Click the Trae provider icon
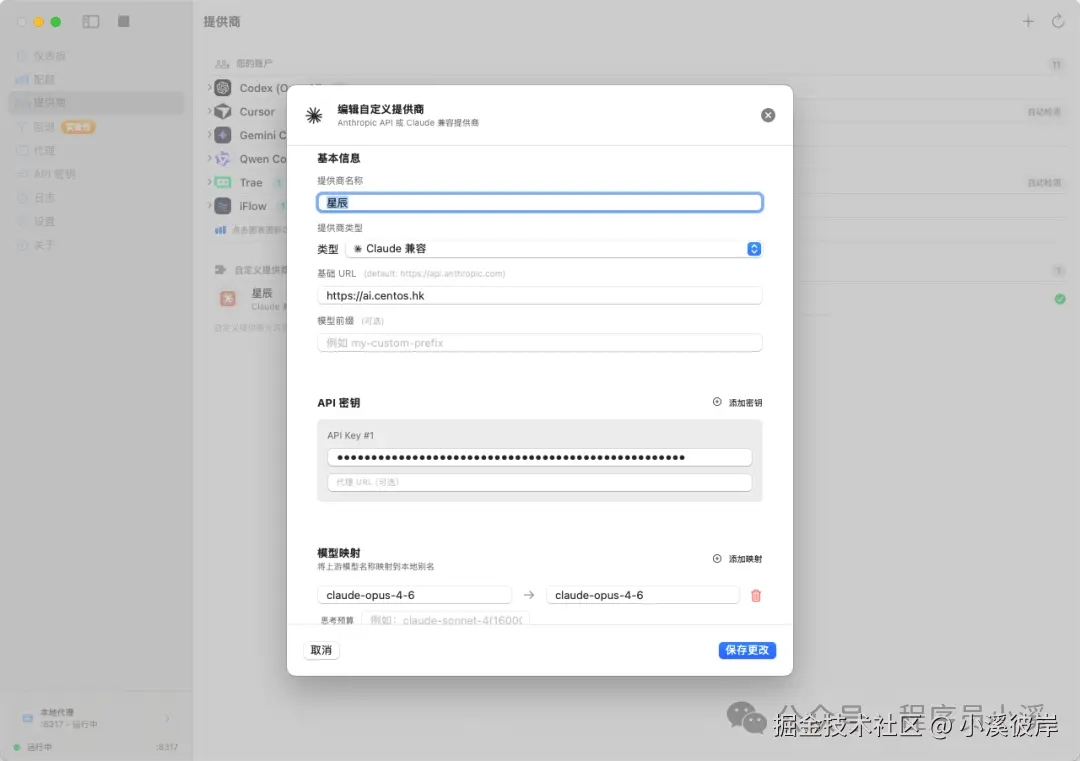The width and height of the screenshot is (1080, 761). [x=222, y=182]
